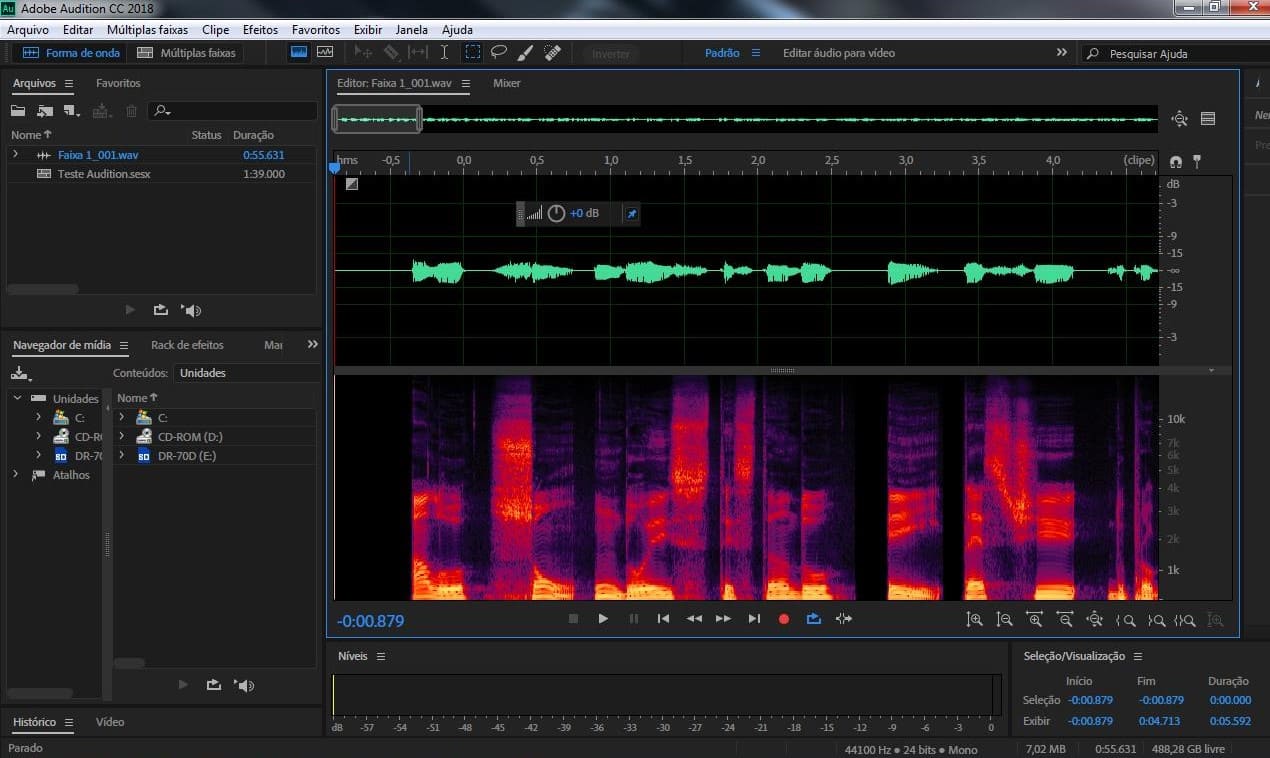The image size is (1270, 758).
Task: Click the Fast Forward transport button
Action: pos(724,619)
